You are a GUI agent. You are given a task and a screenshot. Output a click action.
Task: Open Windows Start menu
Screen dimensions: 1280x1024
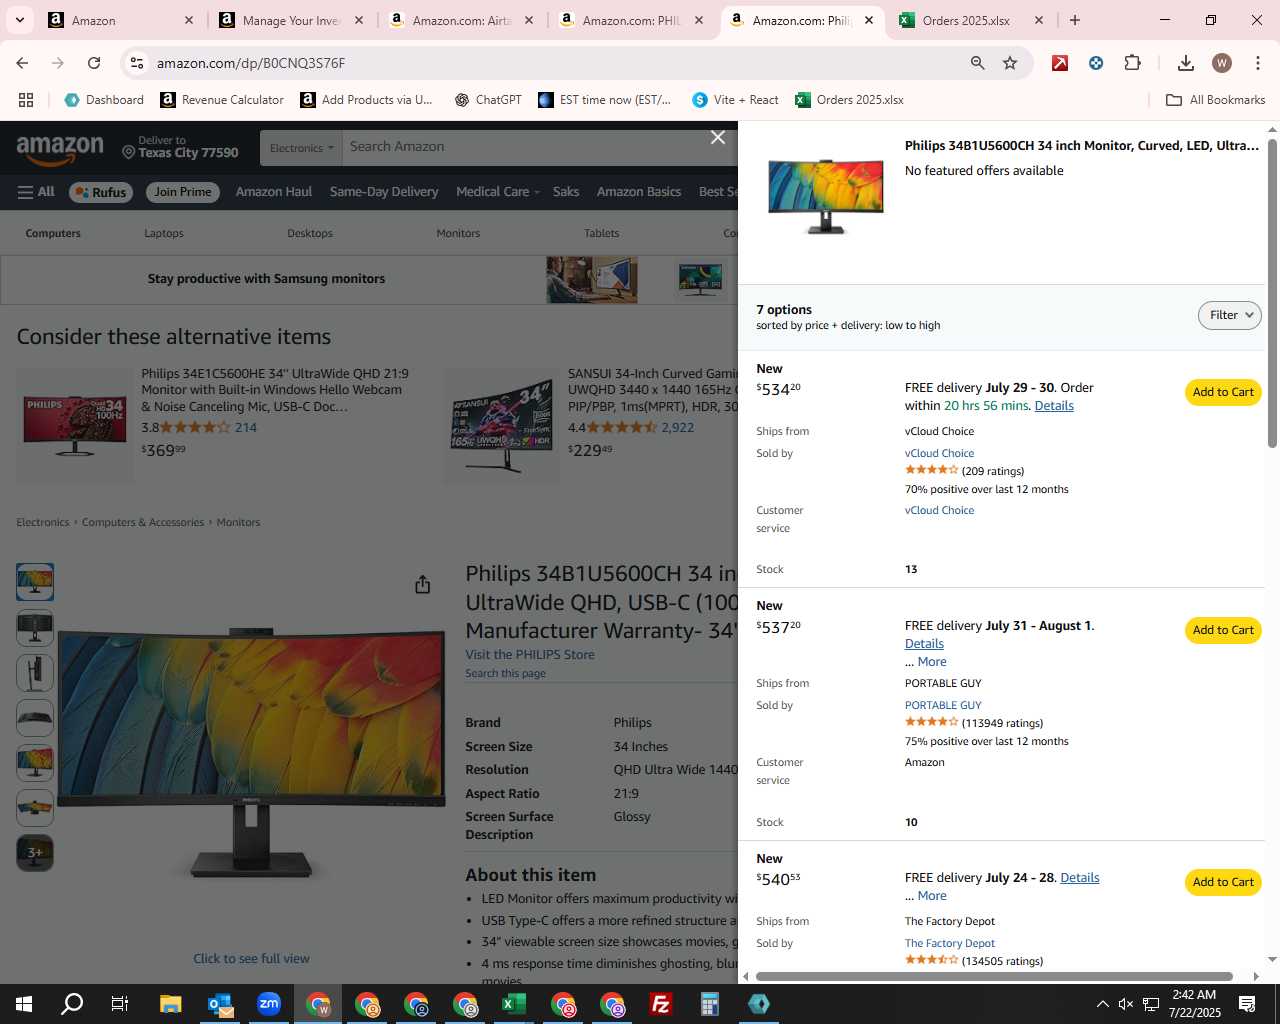point(24,1004)
